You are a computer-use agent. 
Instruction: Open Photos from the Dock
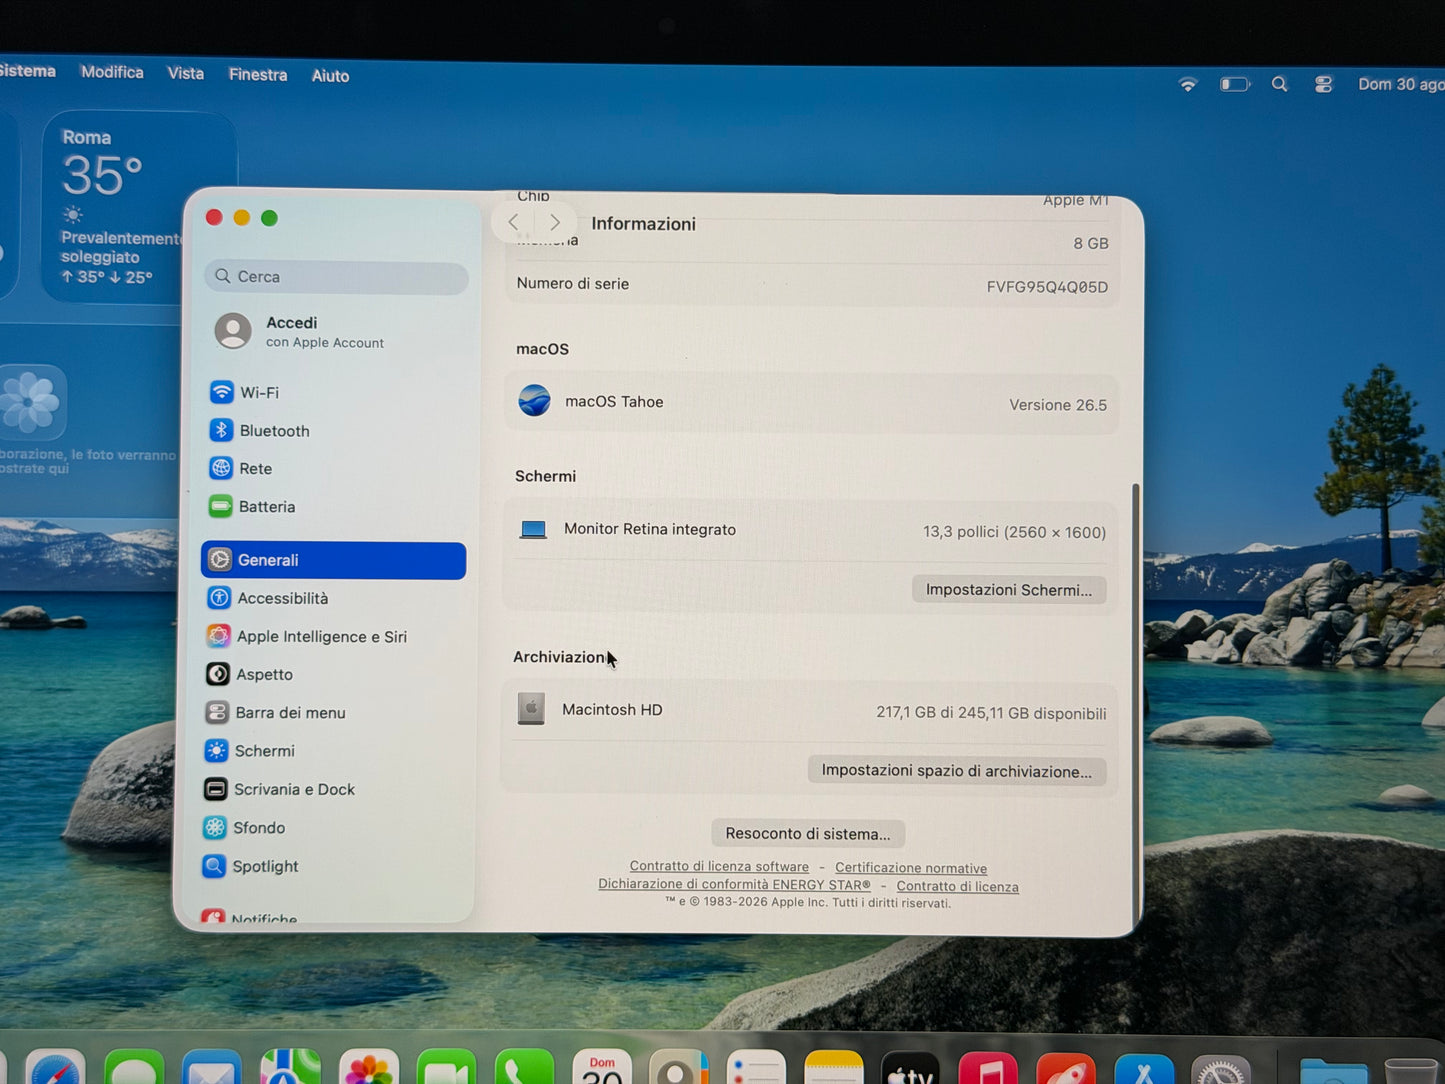[x=369, y=1066]
